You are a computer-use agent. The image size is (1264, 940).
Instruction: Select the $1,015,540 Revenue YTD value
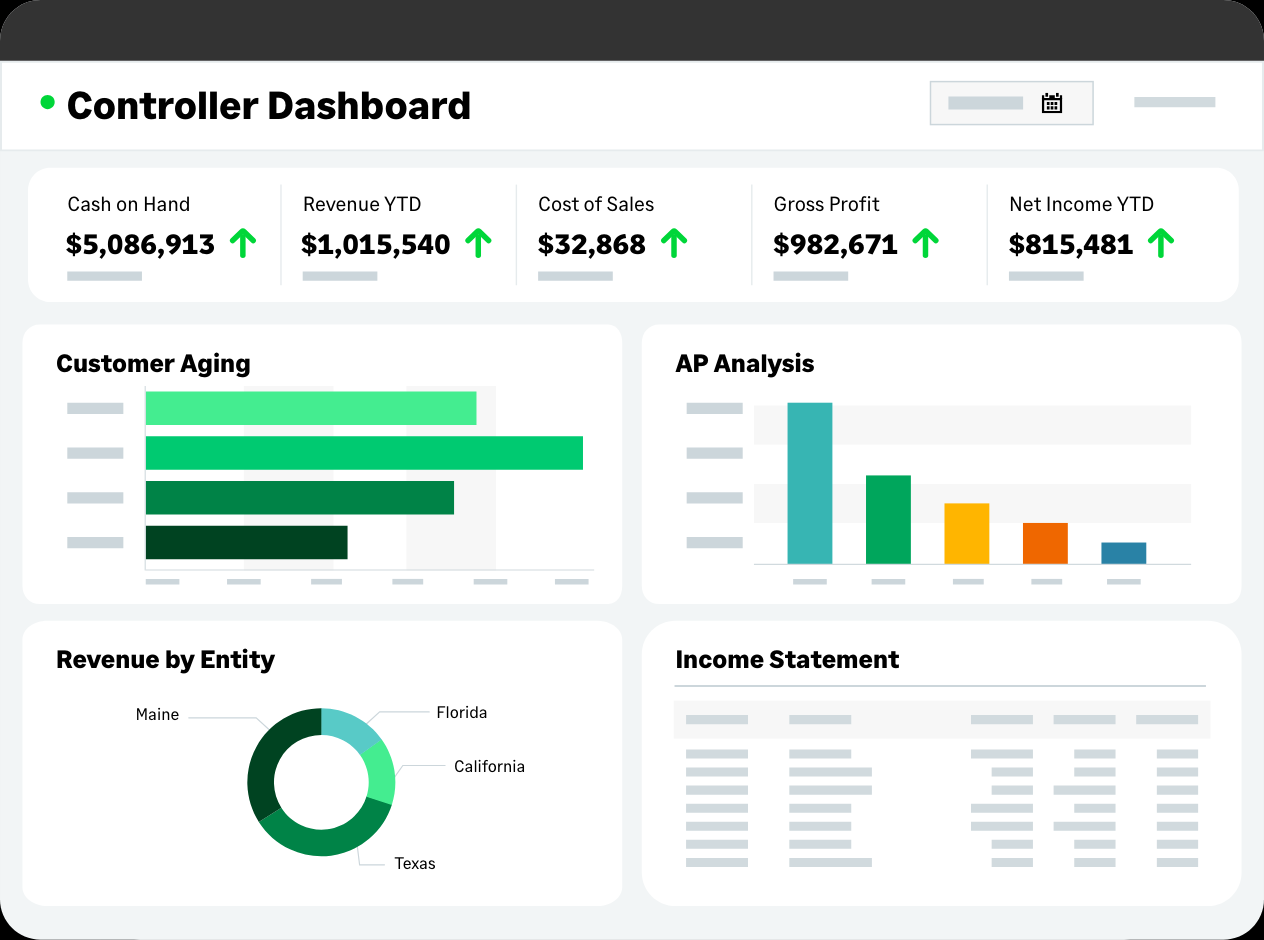click(376, 244)
